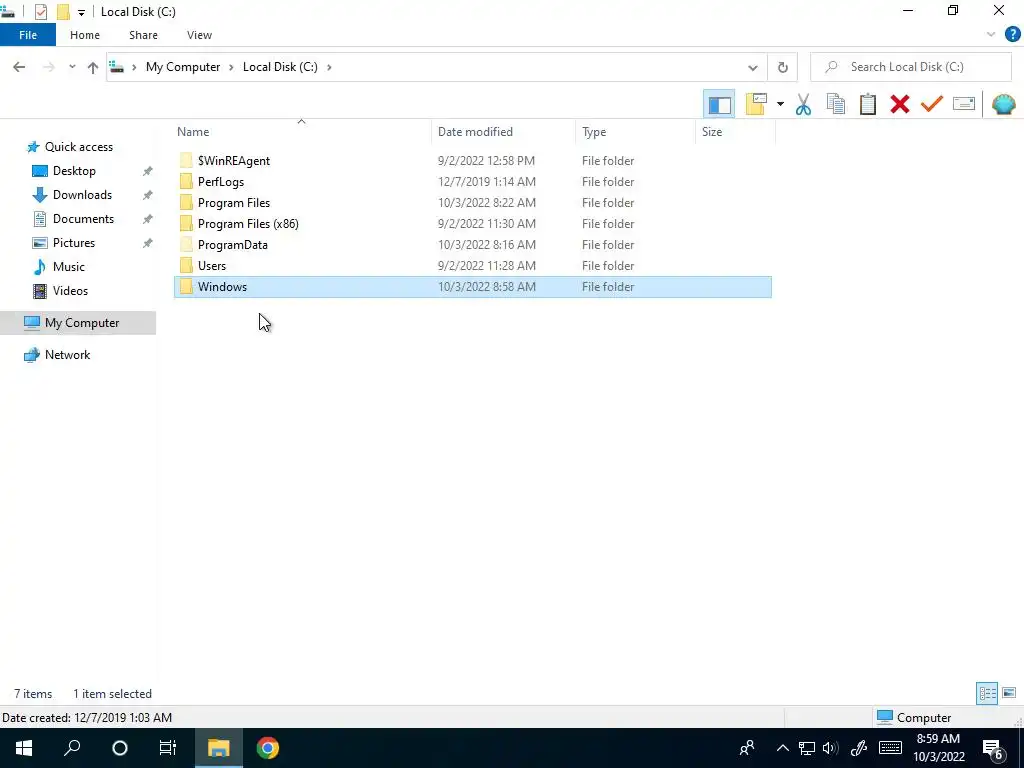Select My Computer in navigation pane
Viewport: 1024px width, 768px height.
click(78, 323)
